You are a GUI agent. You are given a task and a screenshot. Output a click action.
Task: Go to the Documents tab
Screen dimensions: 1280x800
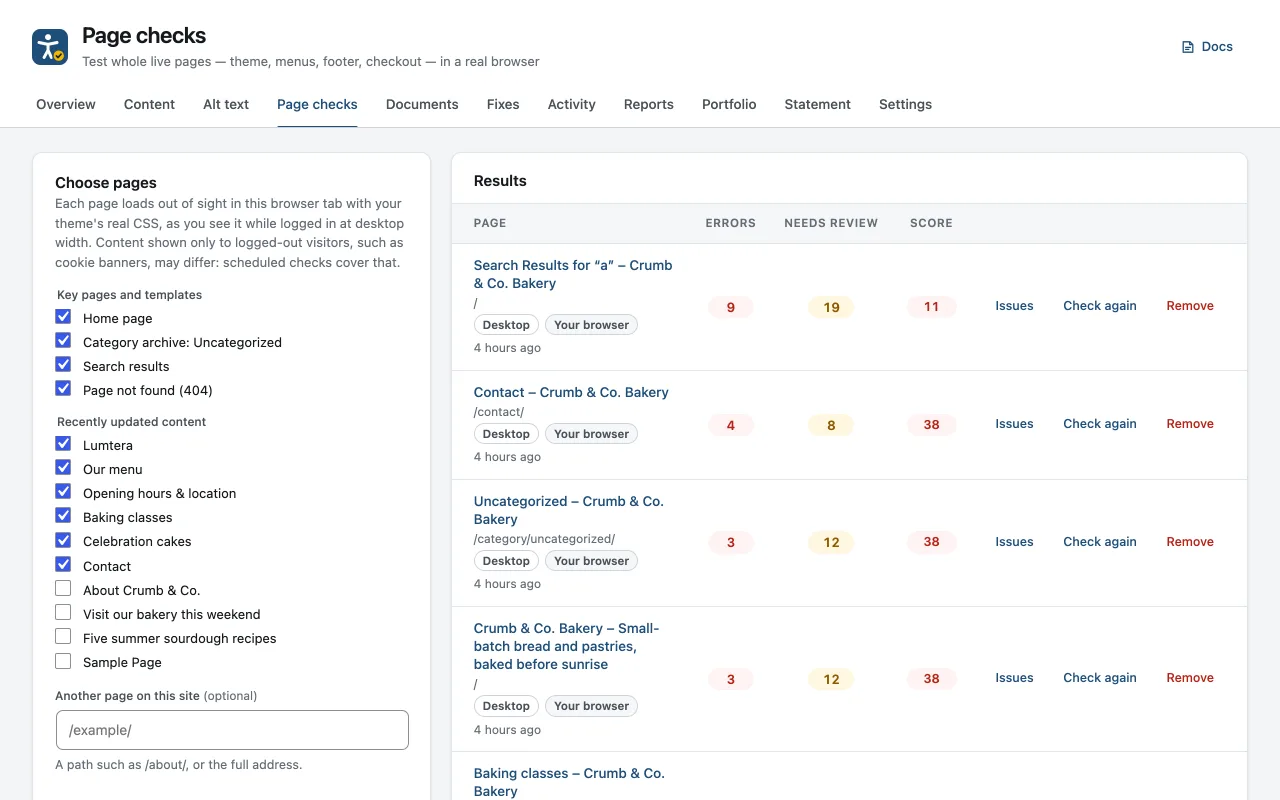pyautogui.click(x=422, y=104)
